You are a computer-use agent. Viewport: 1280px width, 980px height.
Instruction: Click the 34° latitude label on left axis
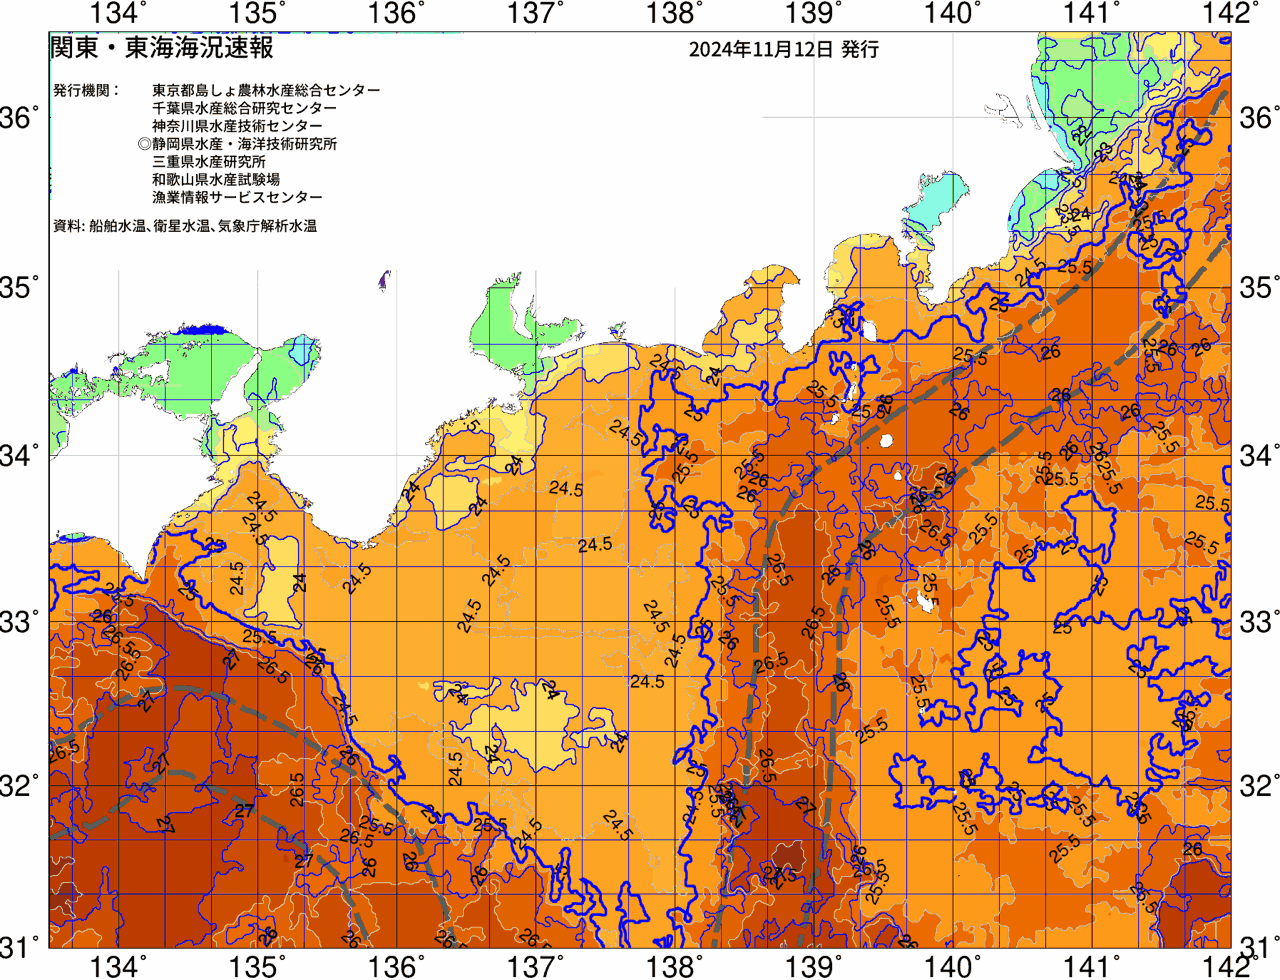pos(21,456)
